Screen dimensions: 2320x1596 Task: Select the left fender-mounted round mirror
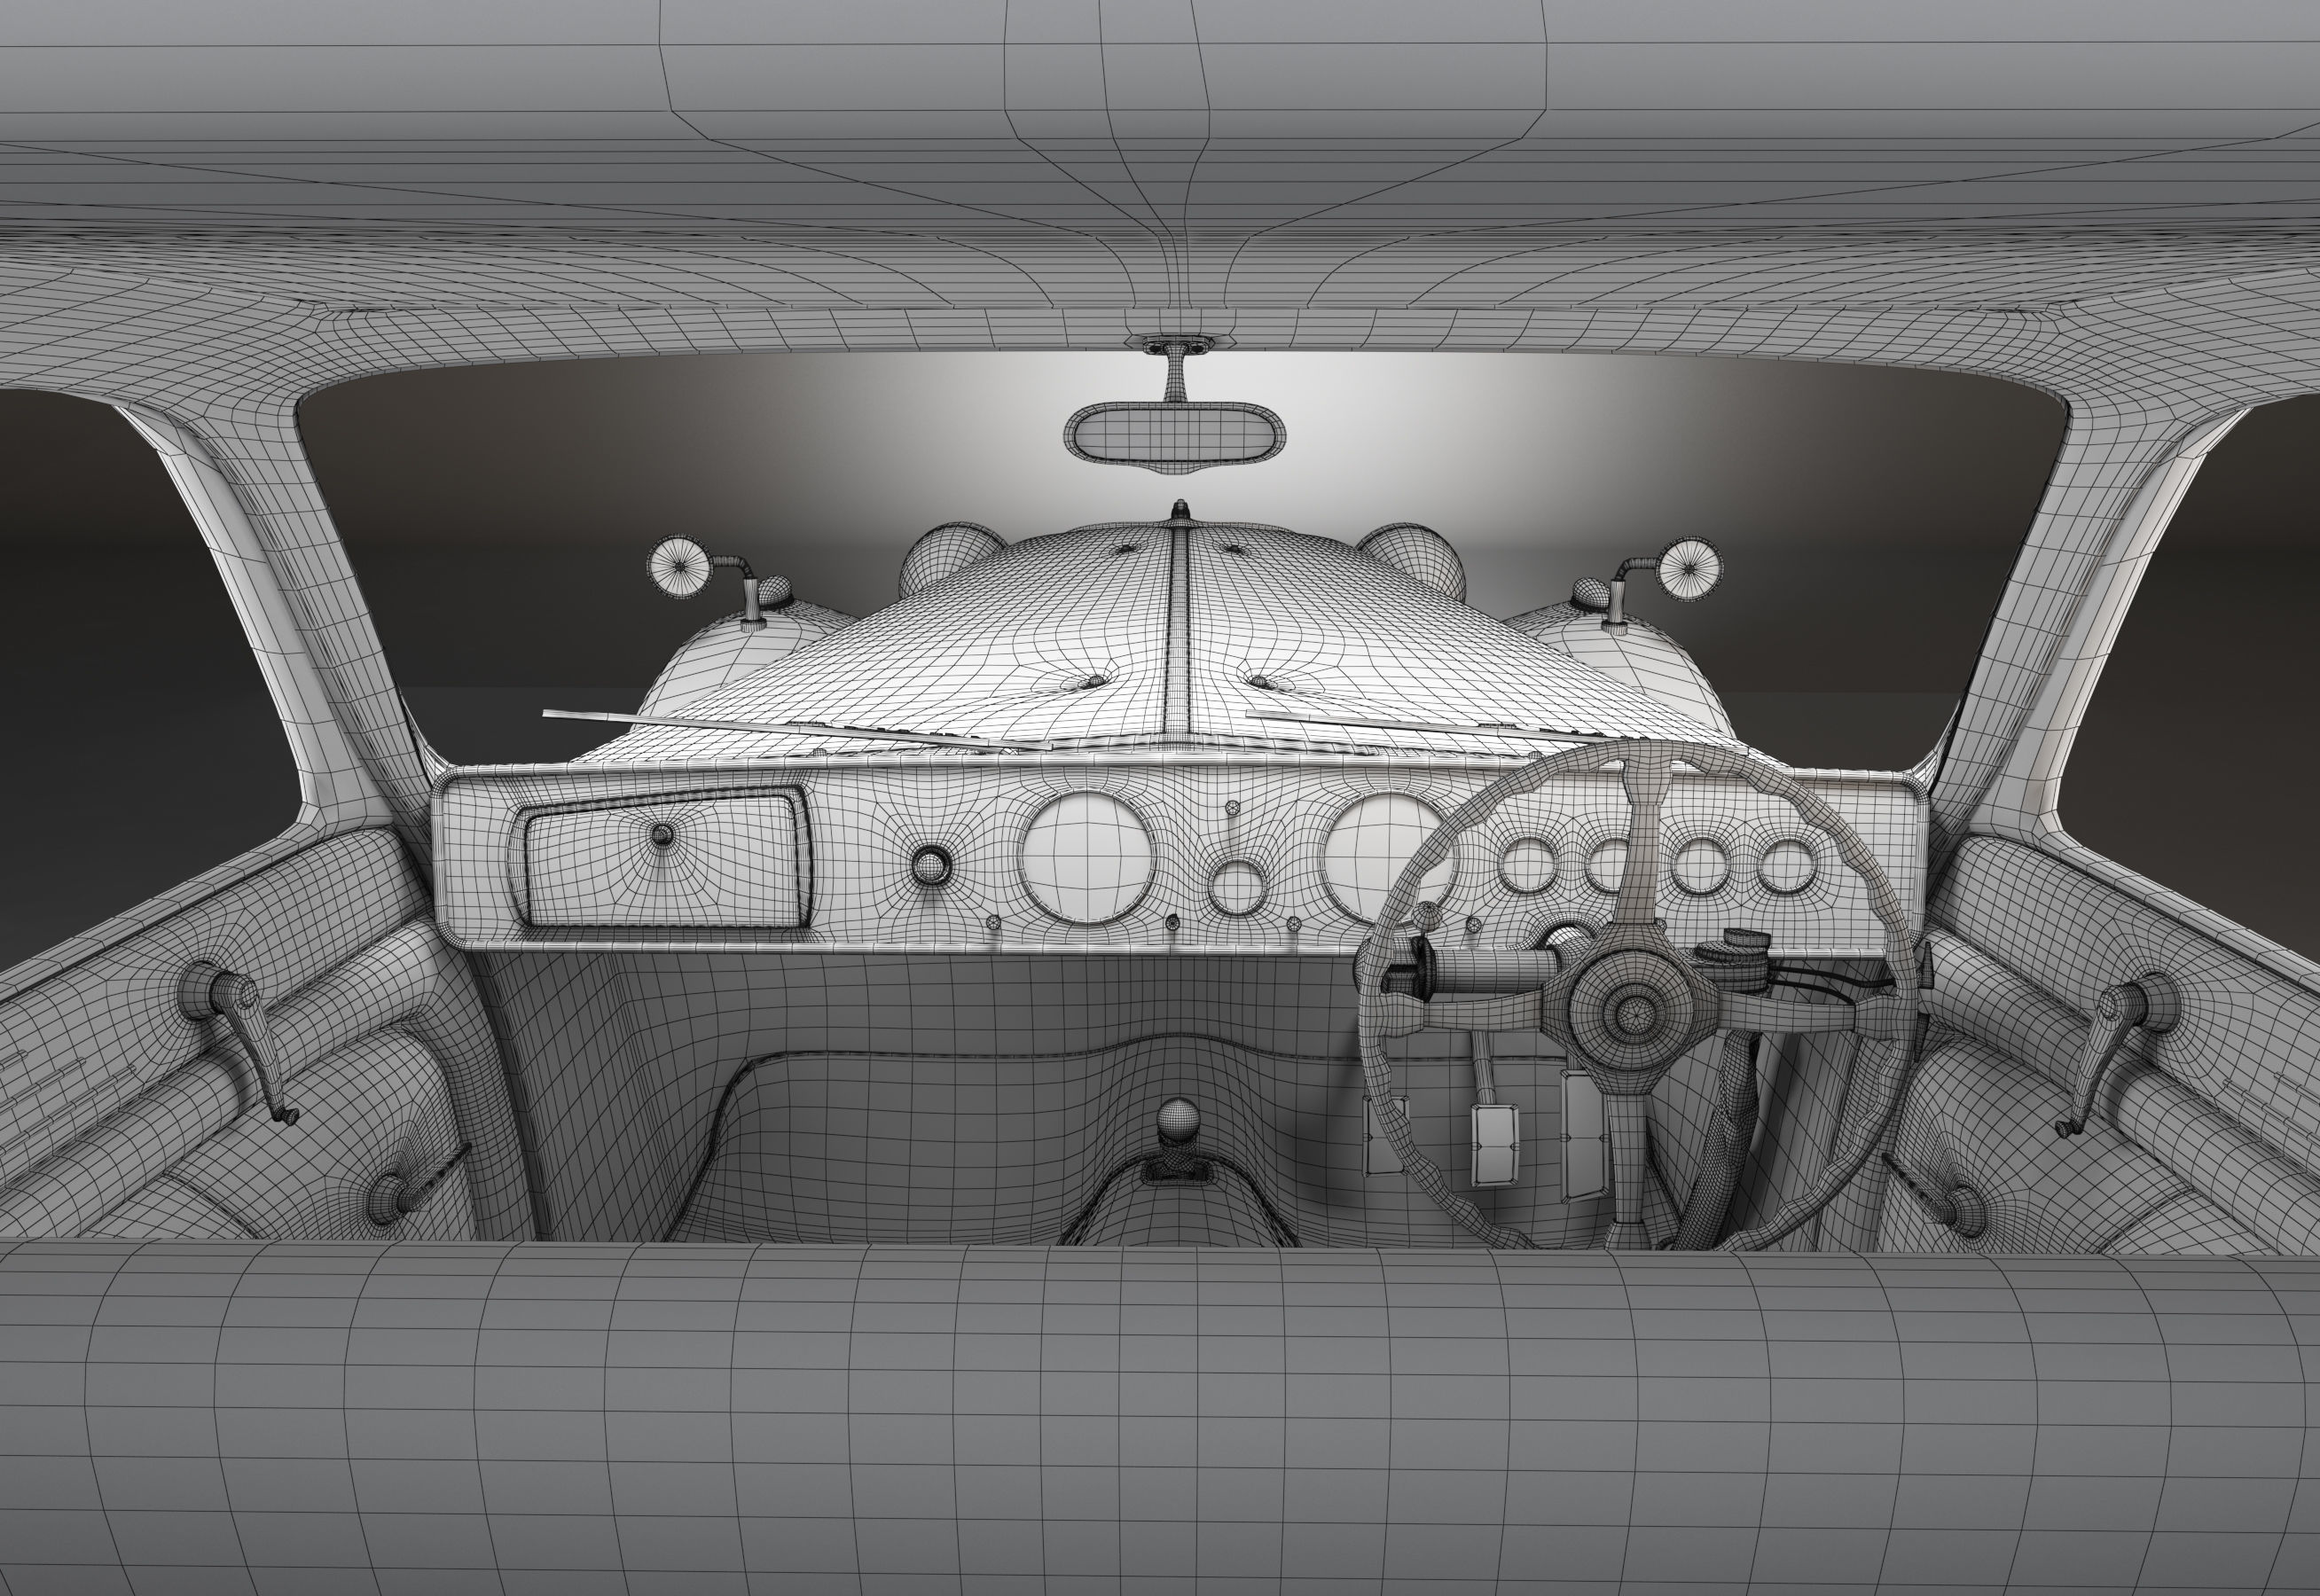click(x=678, y=567)
